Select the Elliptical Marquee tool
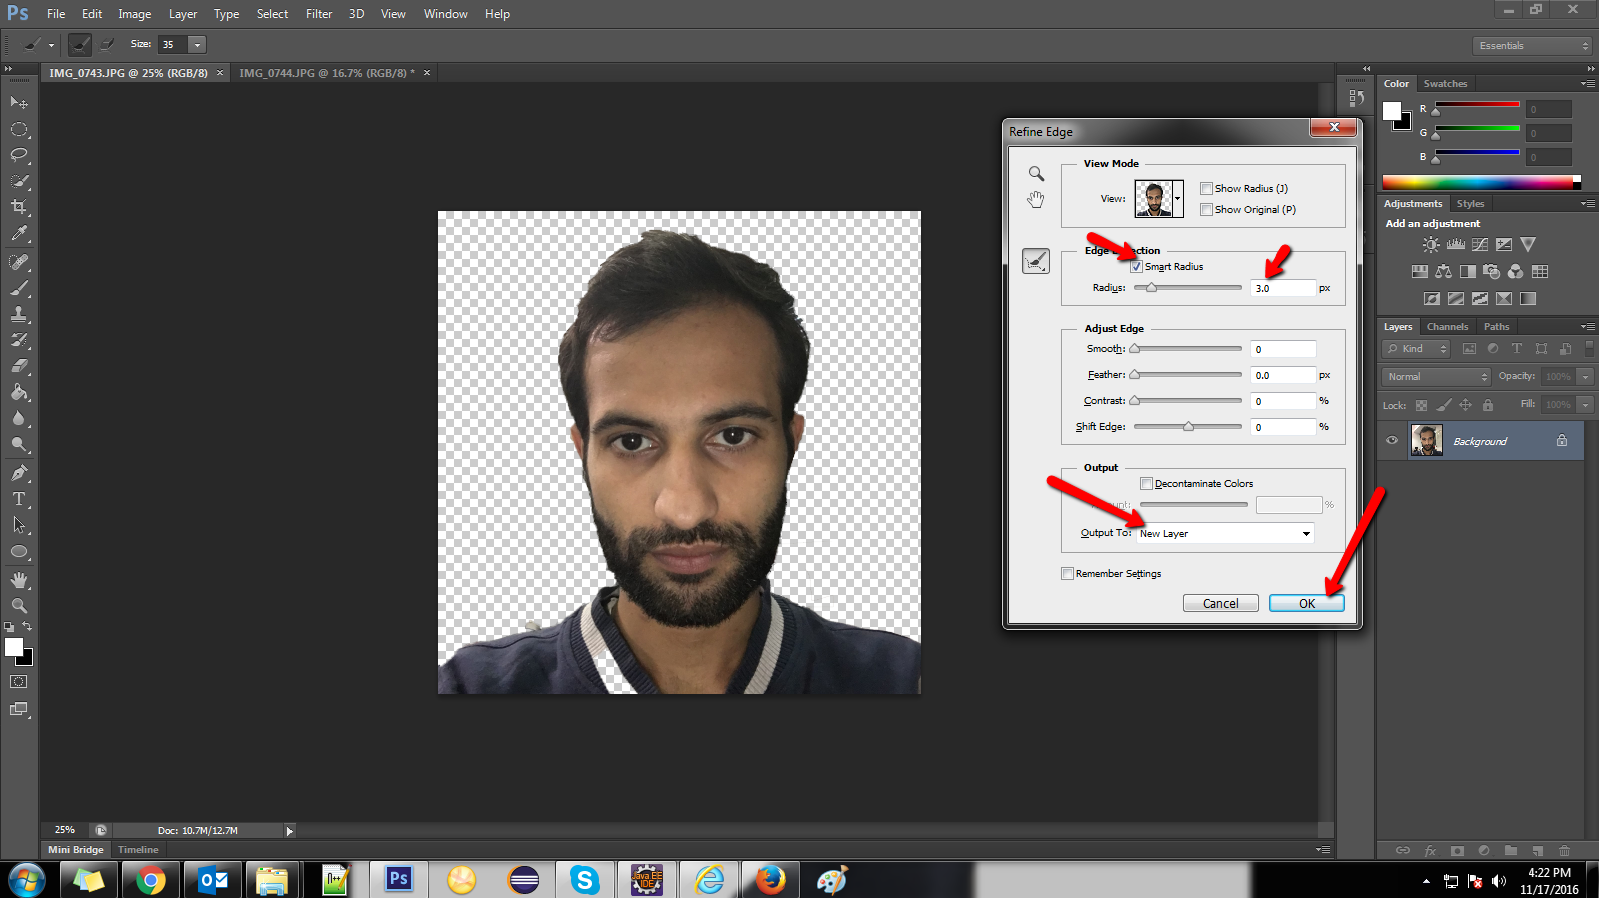Viewport: 1599px width, 898px height. click(19, 129)
